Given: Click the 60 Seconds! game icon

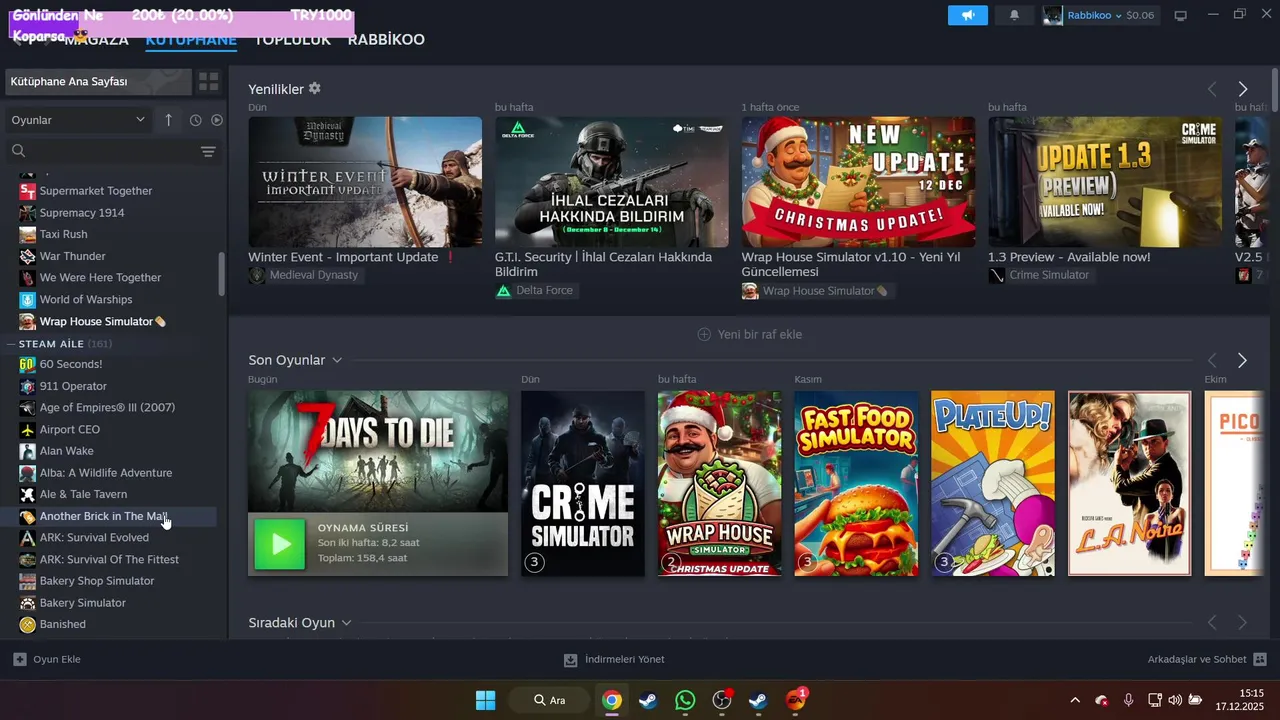Looking at the screenshot, I should pyautogui.click(x=28, y=364).
